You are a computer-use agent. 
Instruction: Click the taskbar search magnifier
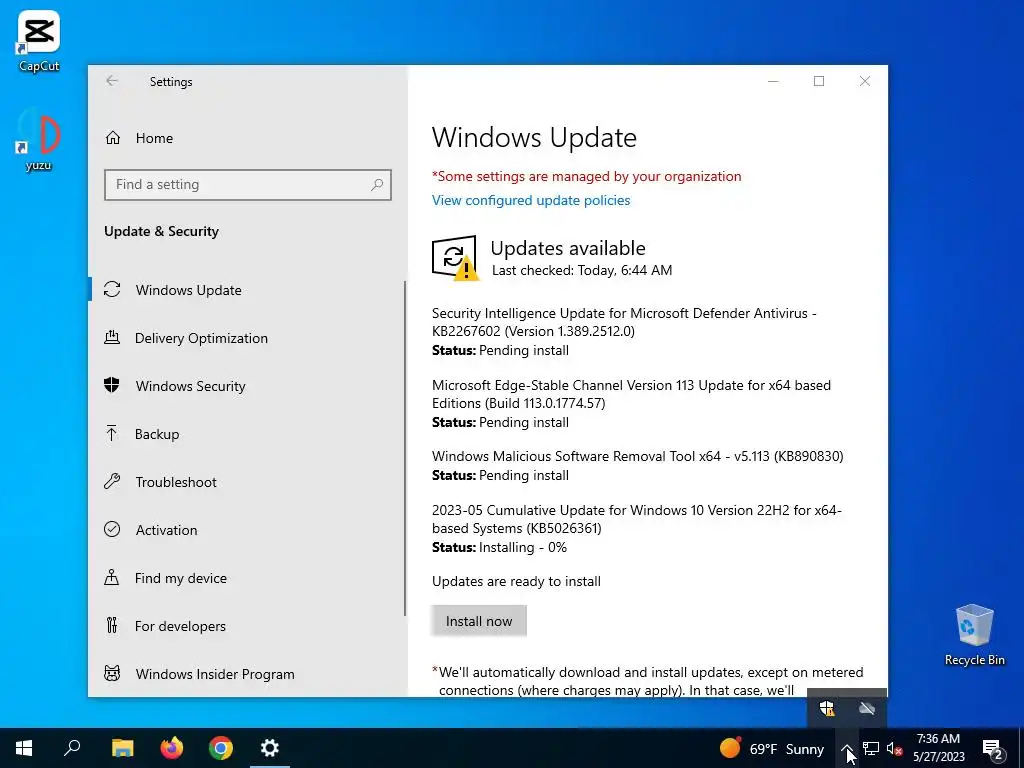point(72,748)
